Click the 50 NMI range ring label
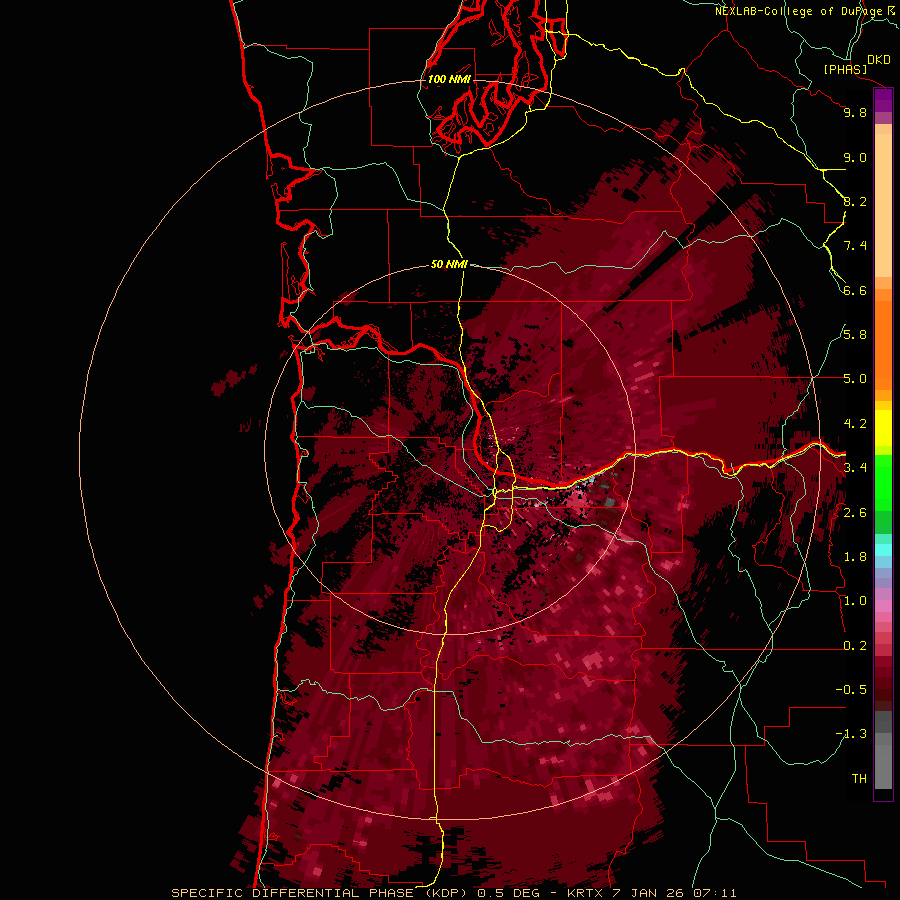 (x=449, y=264)
